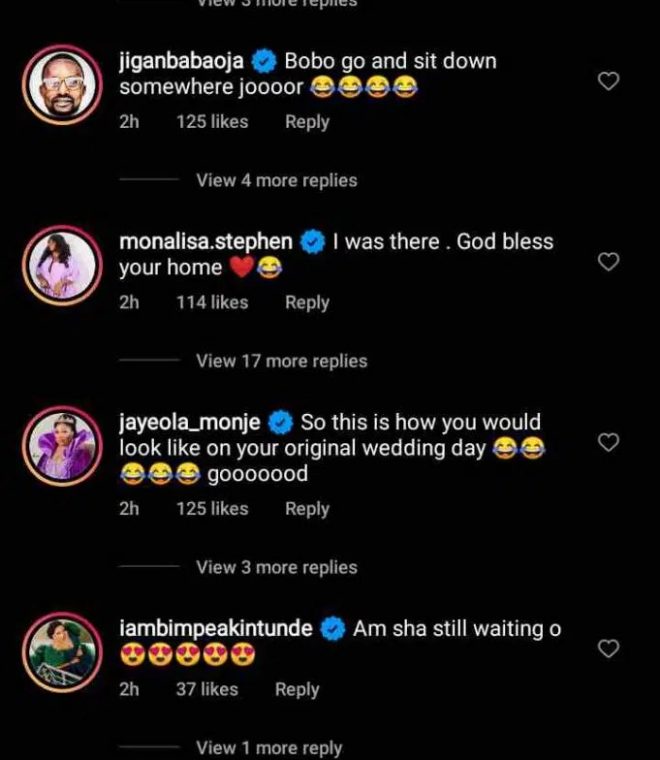Like monalisa.stephen's comment with the heart
The width and height of the screenshot is (660, 760).
pyautogui.click(x=608, y=261)
